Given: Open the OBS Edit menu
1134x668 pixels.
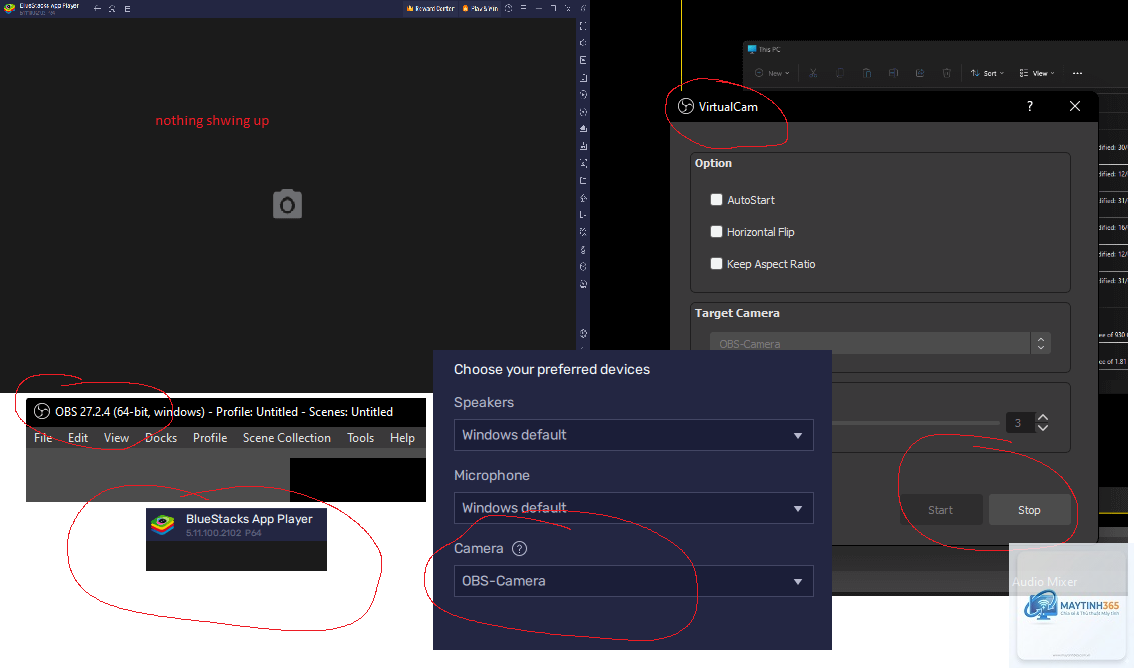Looking at the screenshot, I should (77, 437).
